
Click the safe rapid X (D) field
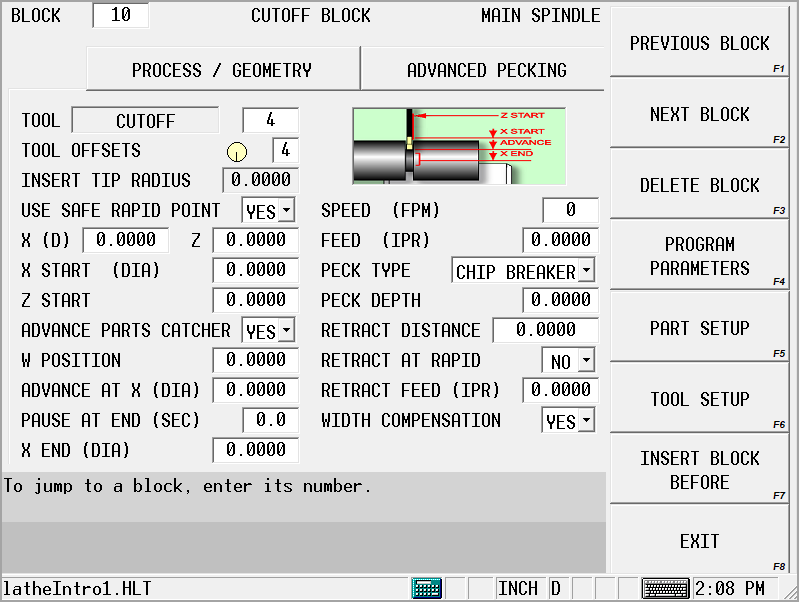click(x=125, y=240)
